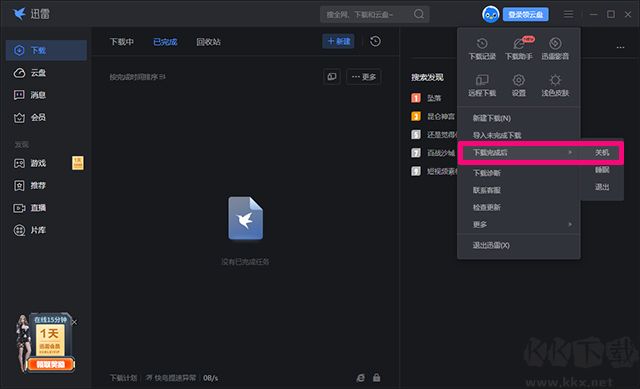Switch to the 下载中 tab
640x389 pixels.
click(x=122, y=42)
